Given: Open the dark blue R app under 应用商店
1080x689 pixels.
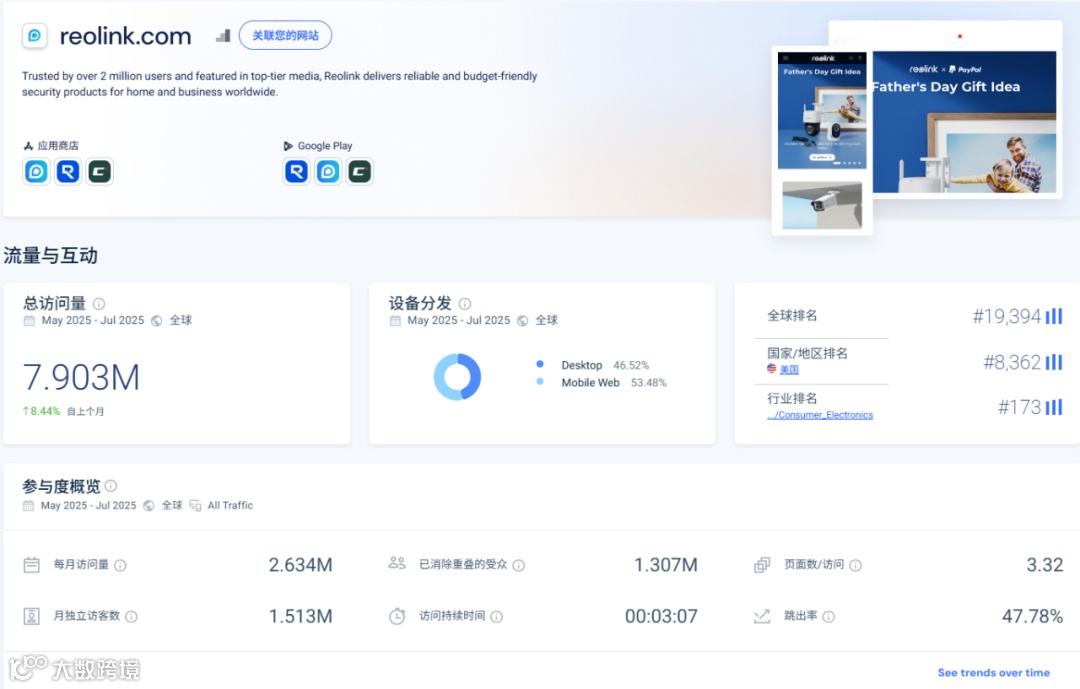Looking at the screenshot, I should coord(68,171).
